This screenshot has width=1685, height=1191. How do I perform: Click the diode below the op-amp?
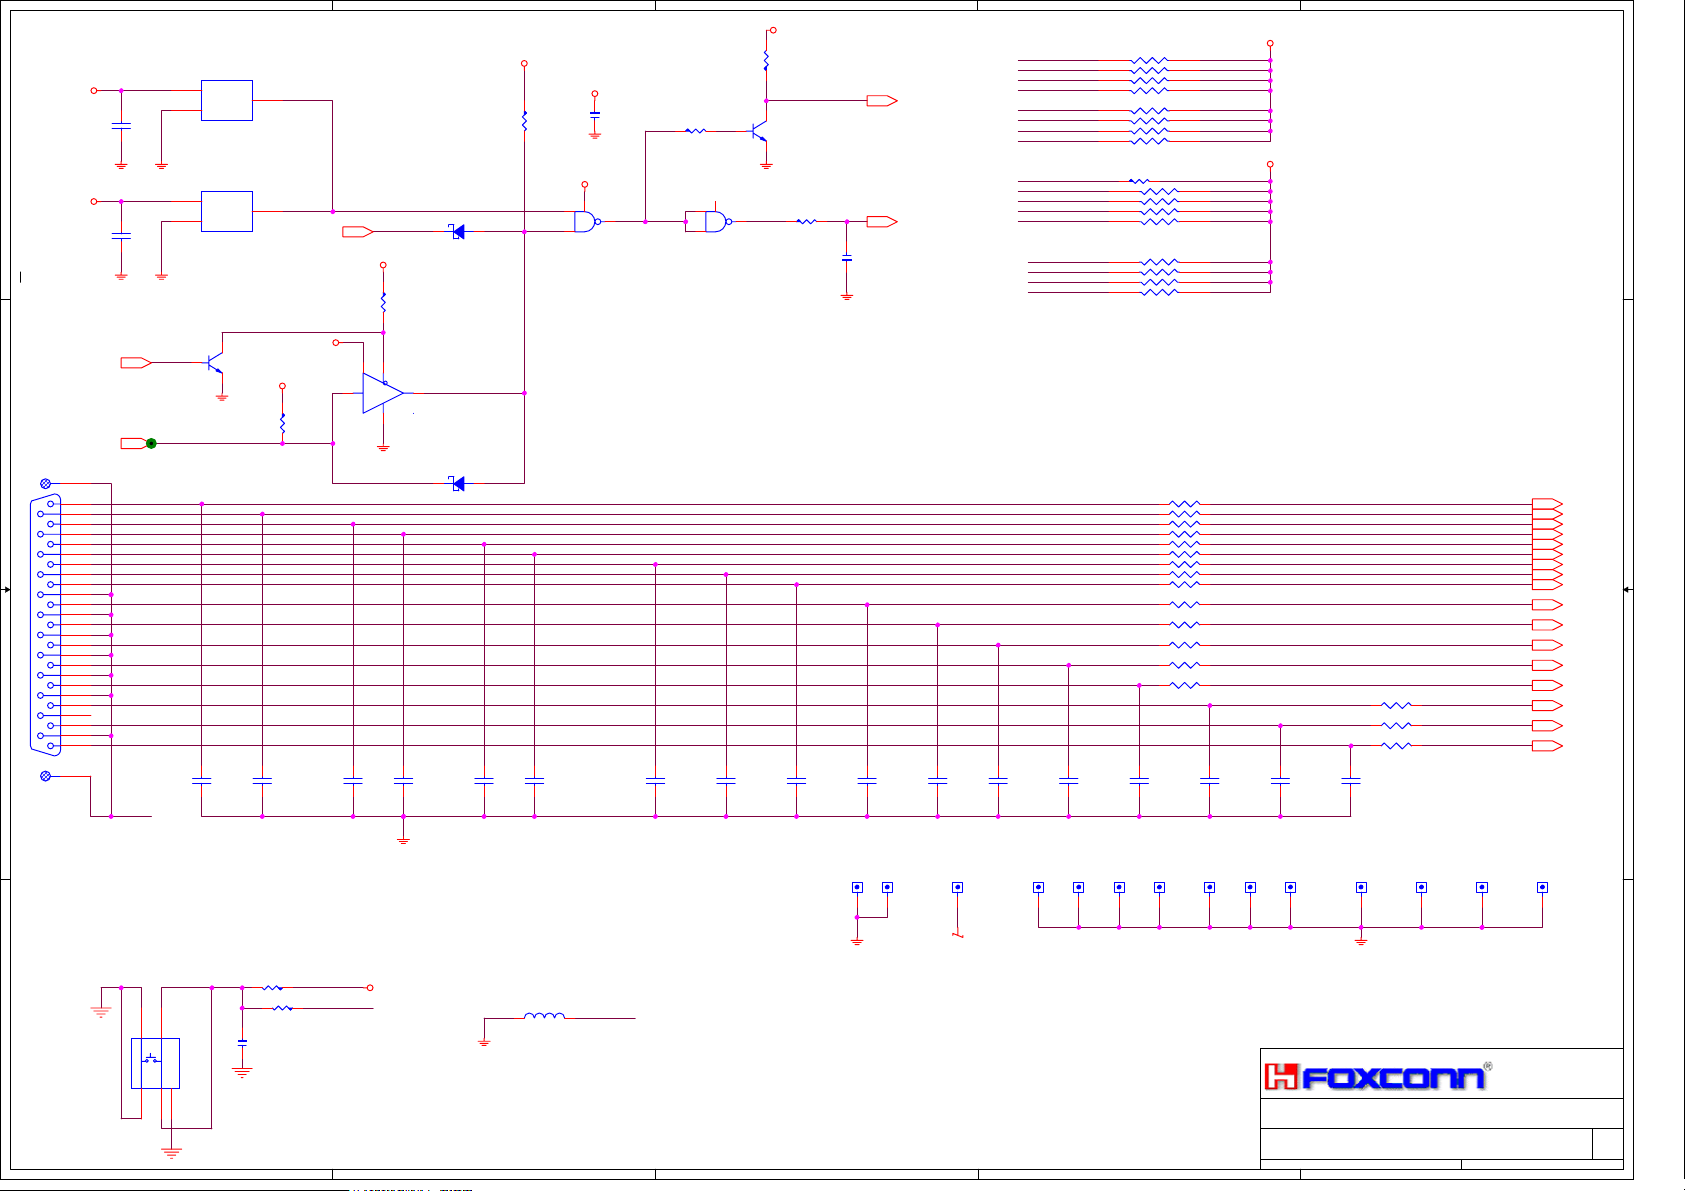pyautogui.click(x=457, y=484)
